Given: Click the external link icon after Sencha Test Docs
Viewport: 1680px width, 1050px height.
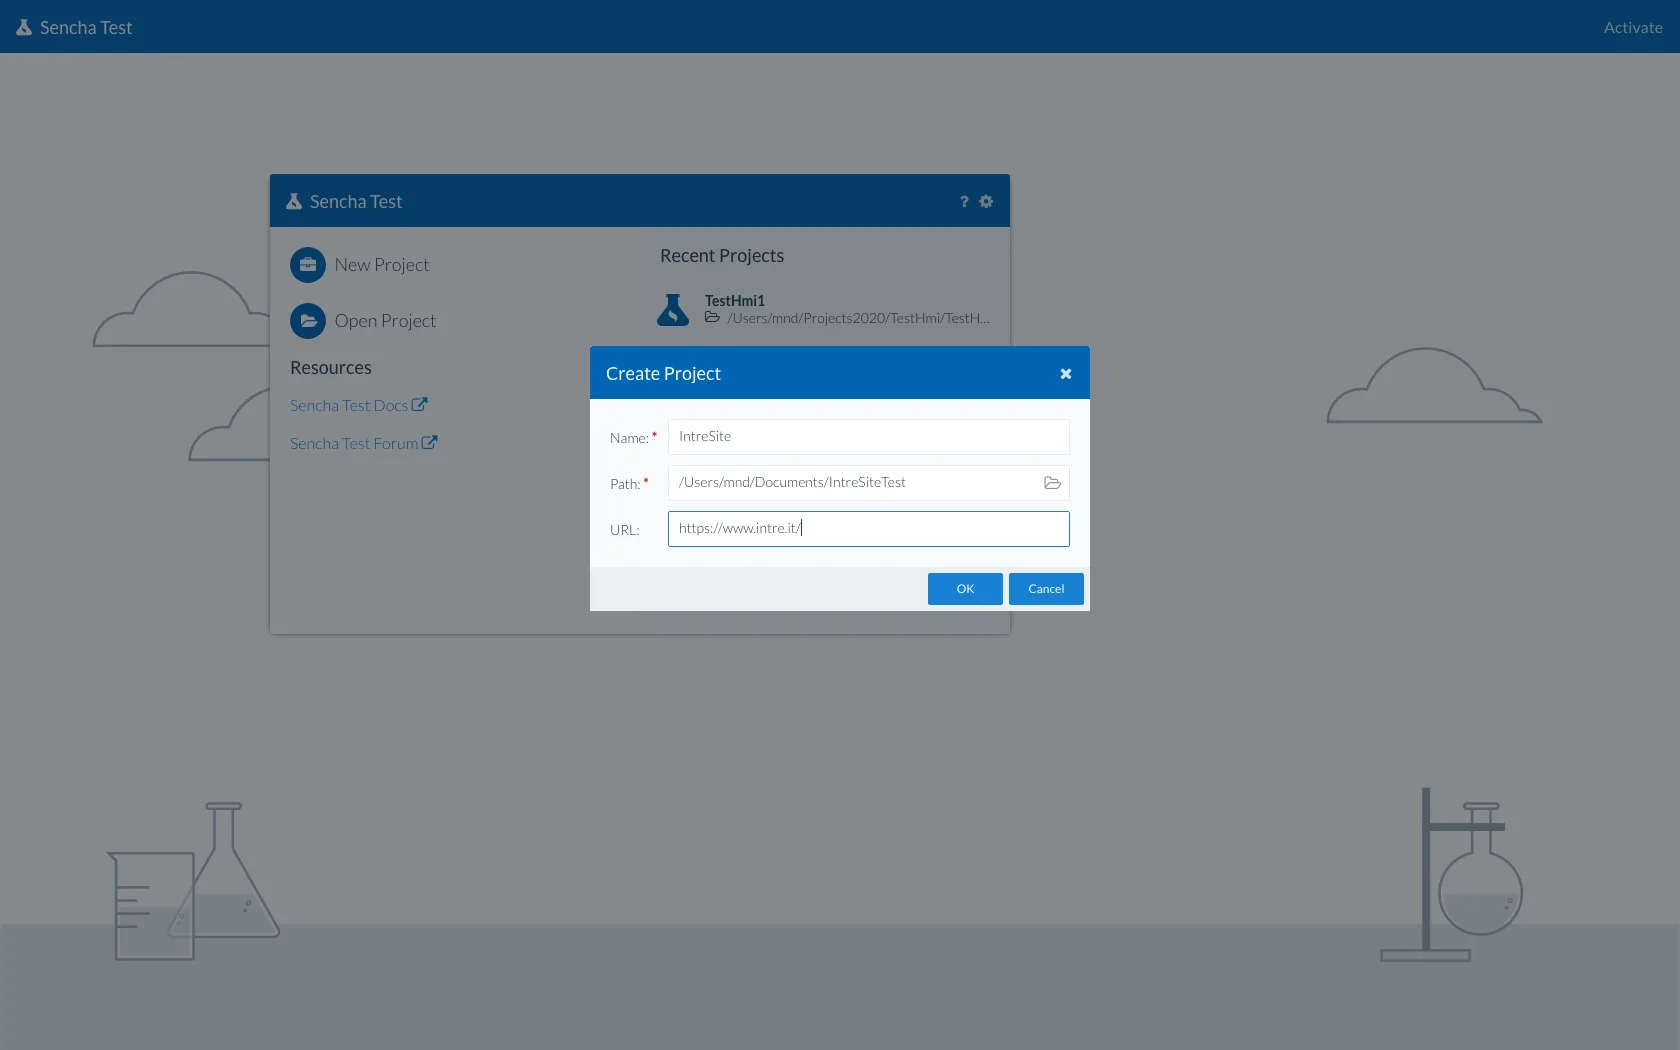Looking at the screenshot, I should pyautogui.click(x=420, y=404).
